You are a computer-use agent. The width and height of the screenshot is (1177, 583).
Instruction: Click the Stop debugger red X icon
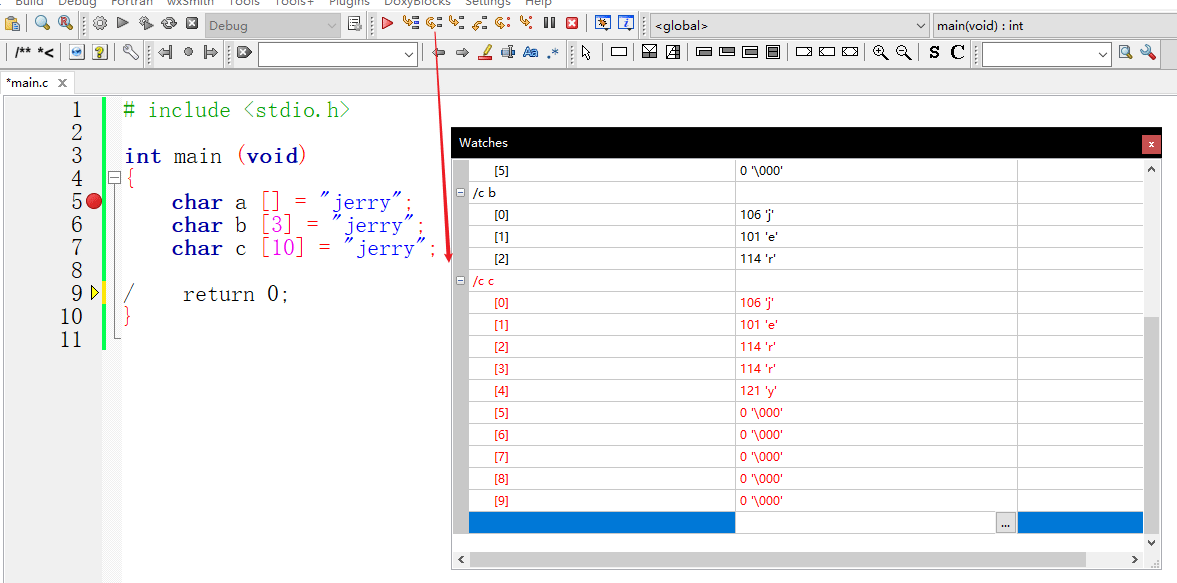click(x=572, y=23)
